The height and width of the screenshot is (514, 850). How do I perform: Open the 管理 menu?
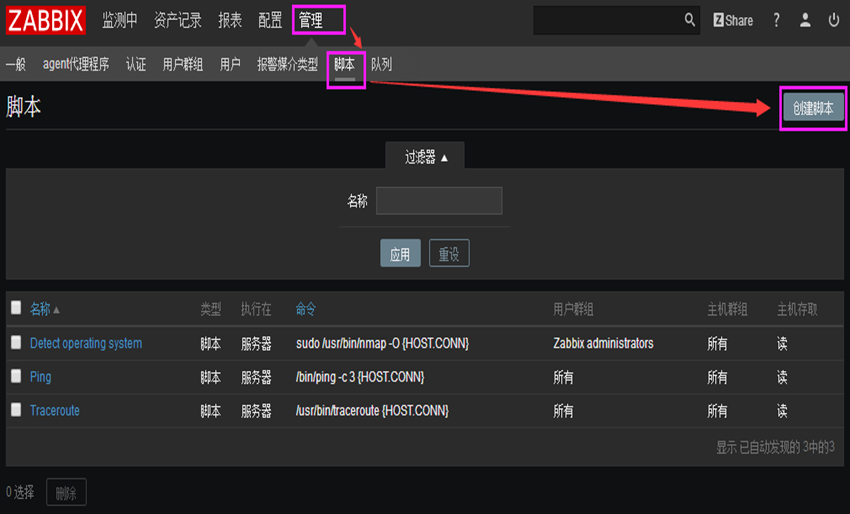point(311,21)
